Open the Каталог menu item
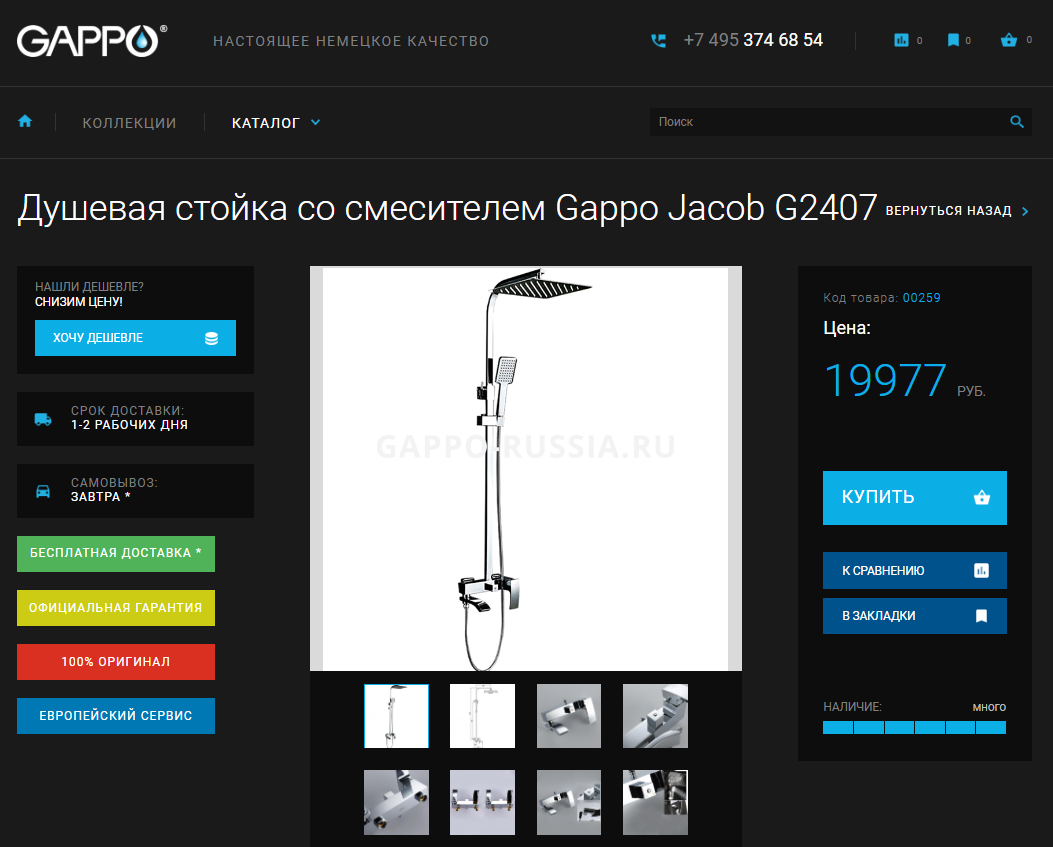1053x847 pixels. coord(266,123)
